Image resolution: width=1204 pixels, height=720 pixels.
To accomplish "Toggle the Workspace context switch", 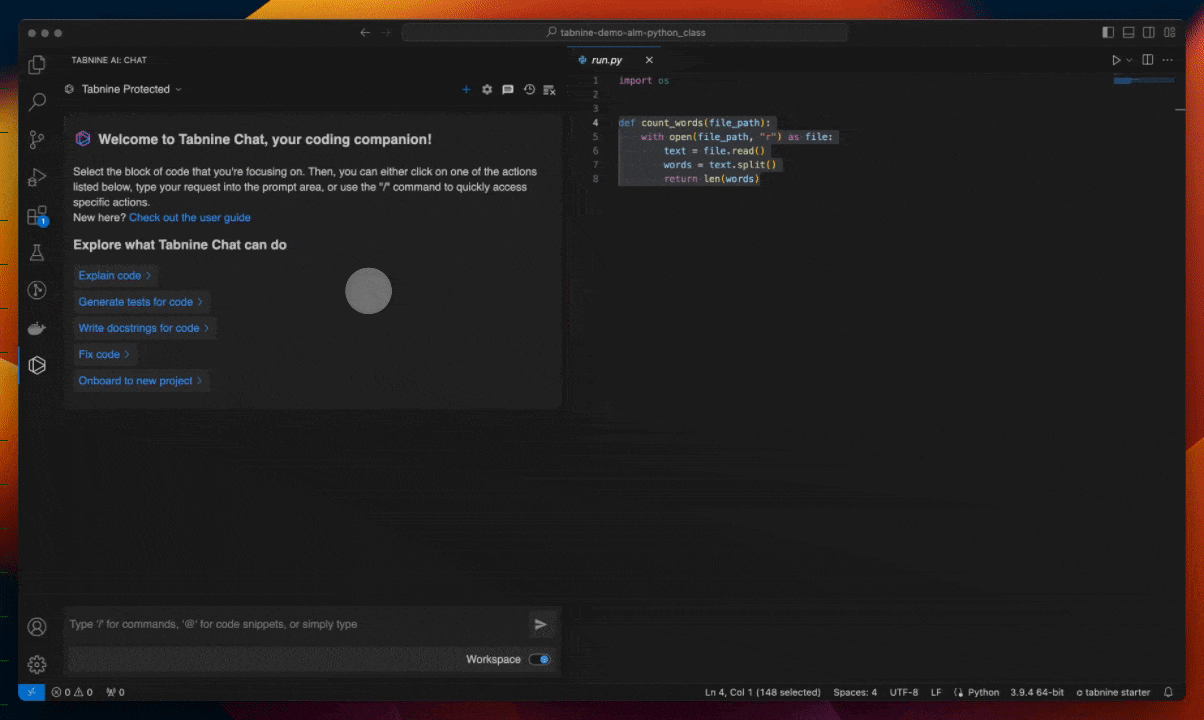I will point(539,659).
